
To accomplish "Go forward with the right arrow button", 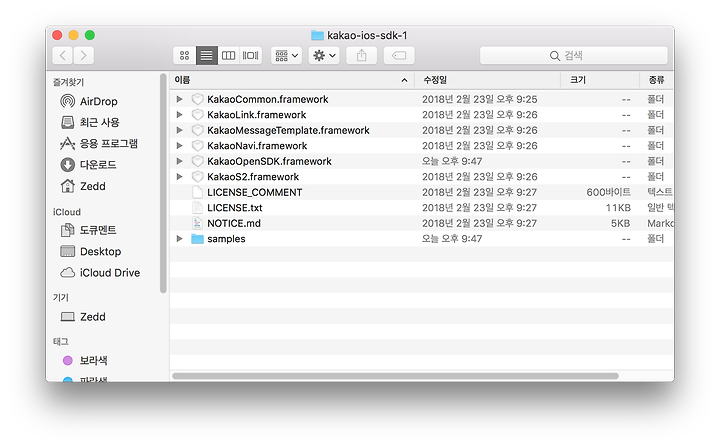I will [84, 56].
